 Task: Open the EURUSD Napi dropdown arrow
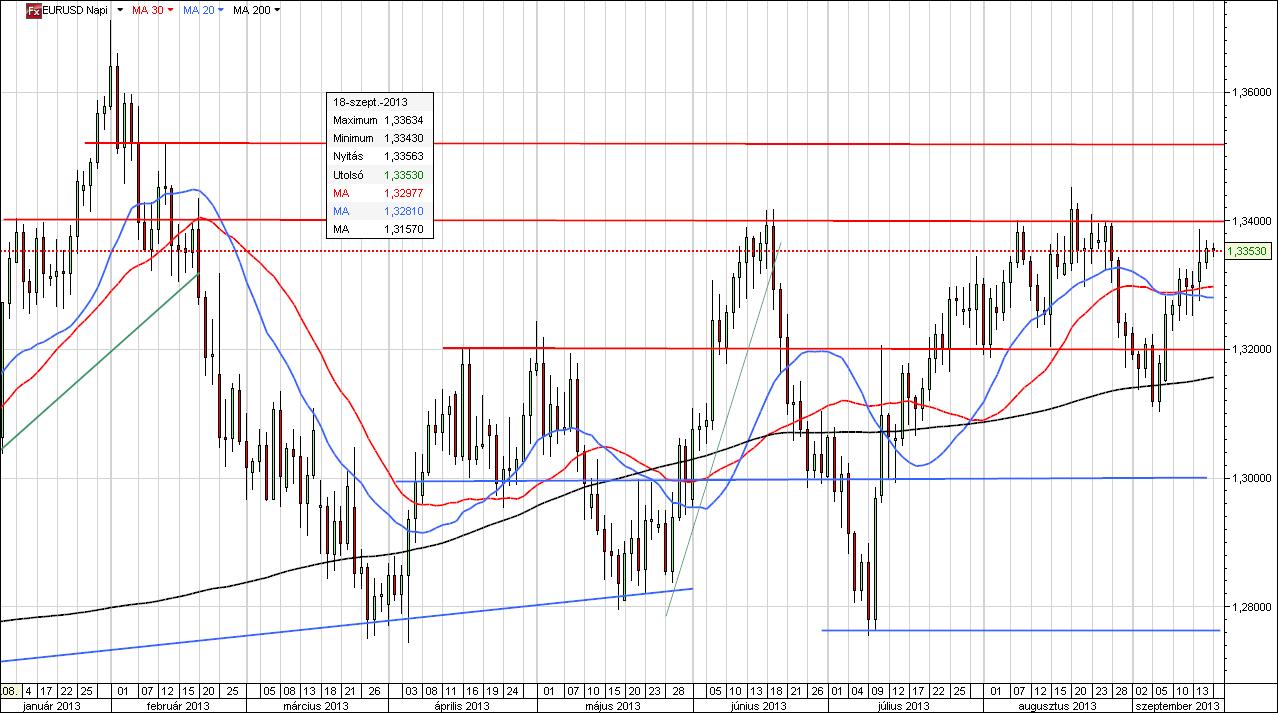tap(120, 10)
